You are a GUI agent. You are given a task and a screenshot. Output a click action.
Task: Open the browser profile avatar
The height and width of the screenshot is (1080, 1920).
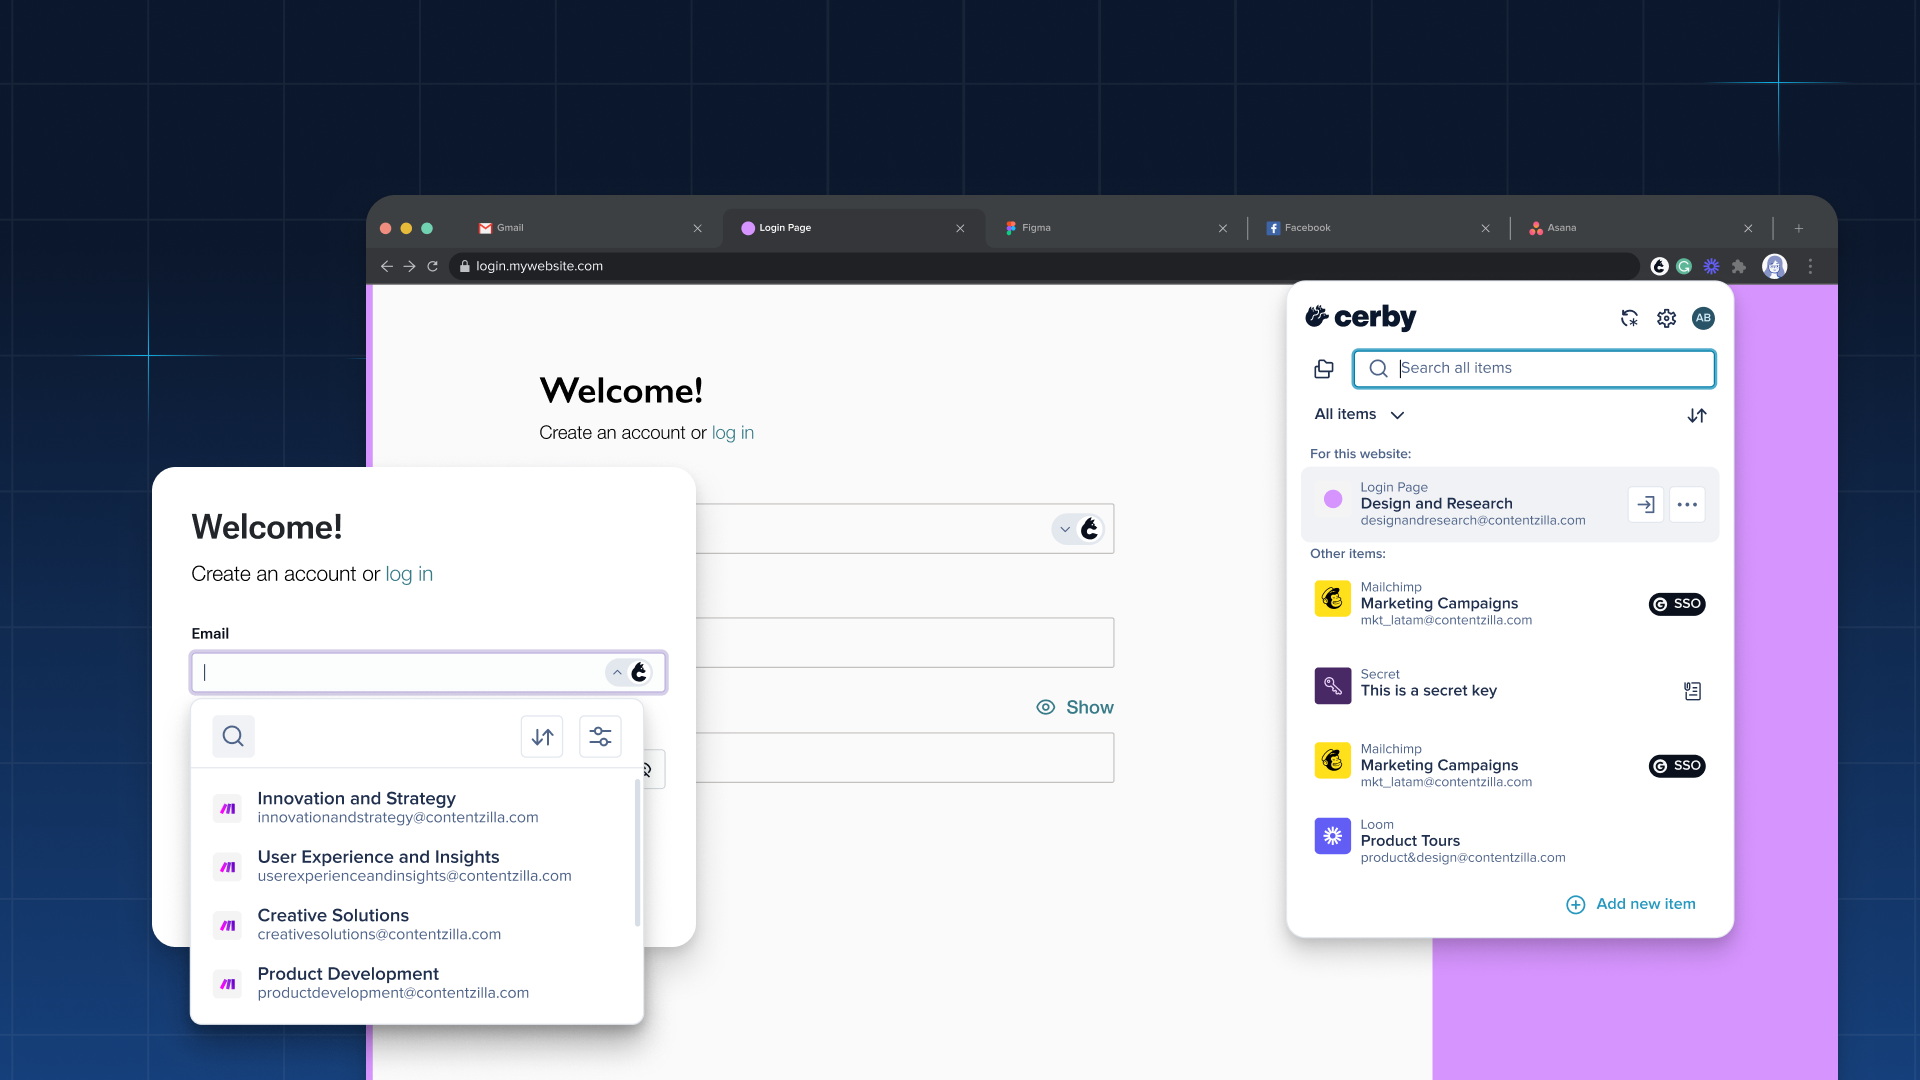[1774, 266]
